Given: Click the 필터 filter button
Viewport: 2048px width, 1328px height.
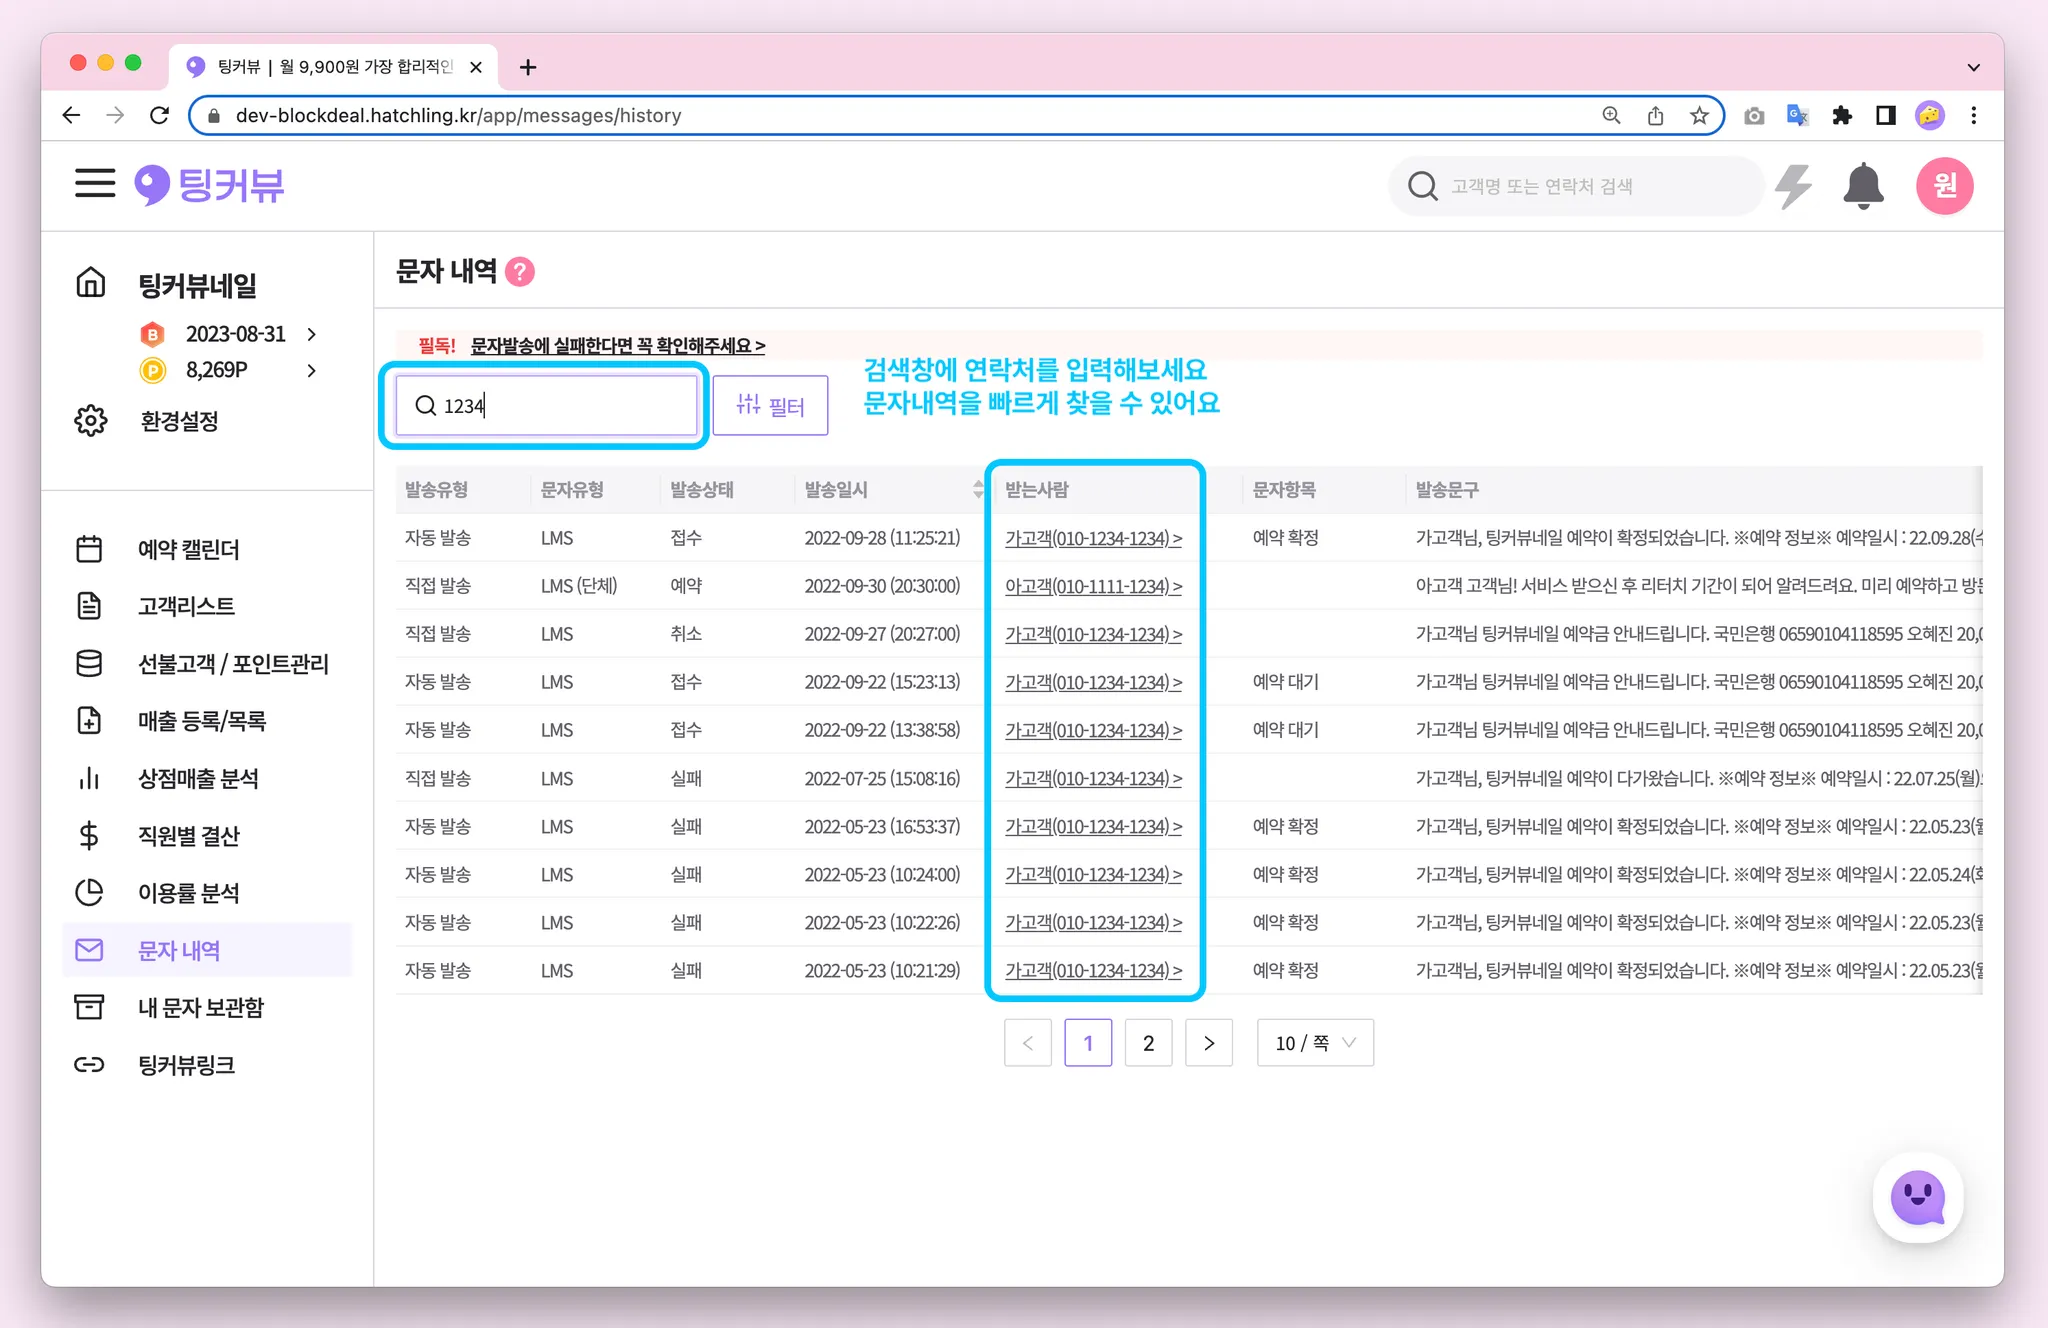Looking at the screenshot, I should coord(770,405).
